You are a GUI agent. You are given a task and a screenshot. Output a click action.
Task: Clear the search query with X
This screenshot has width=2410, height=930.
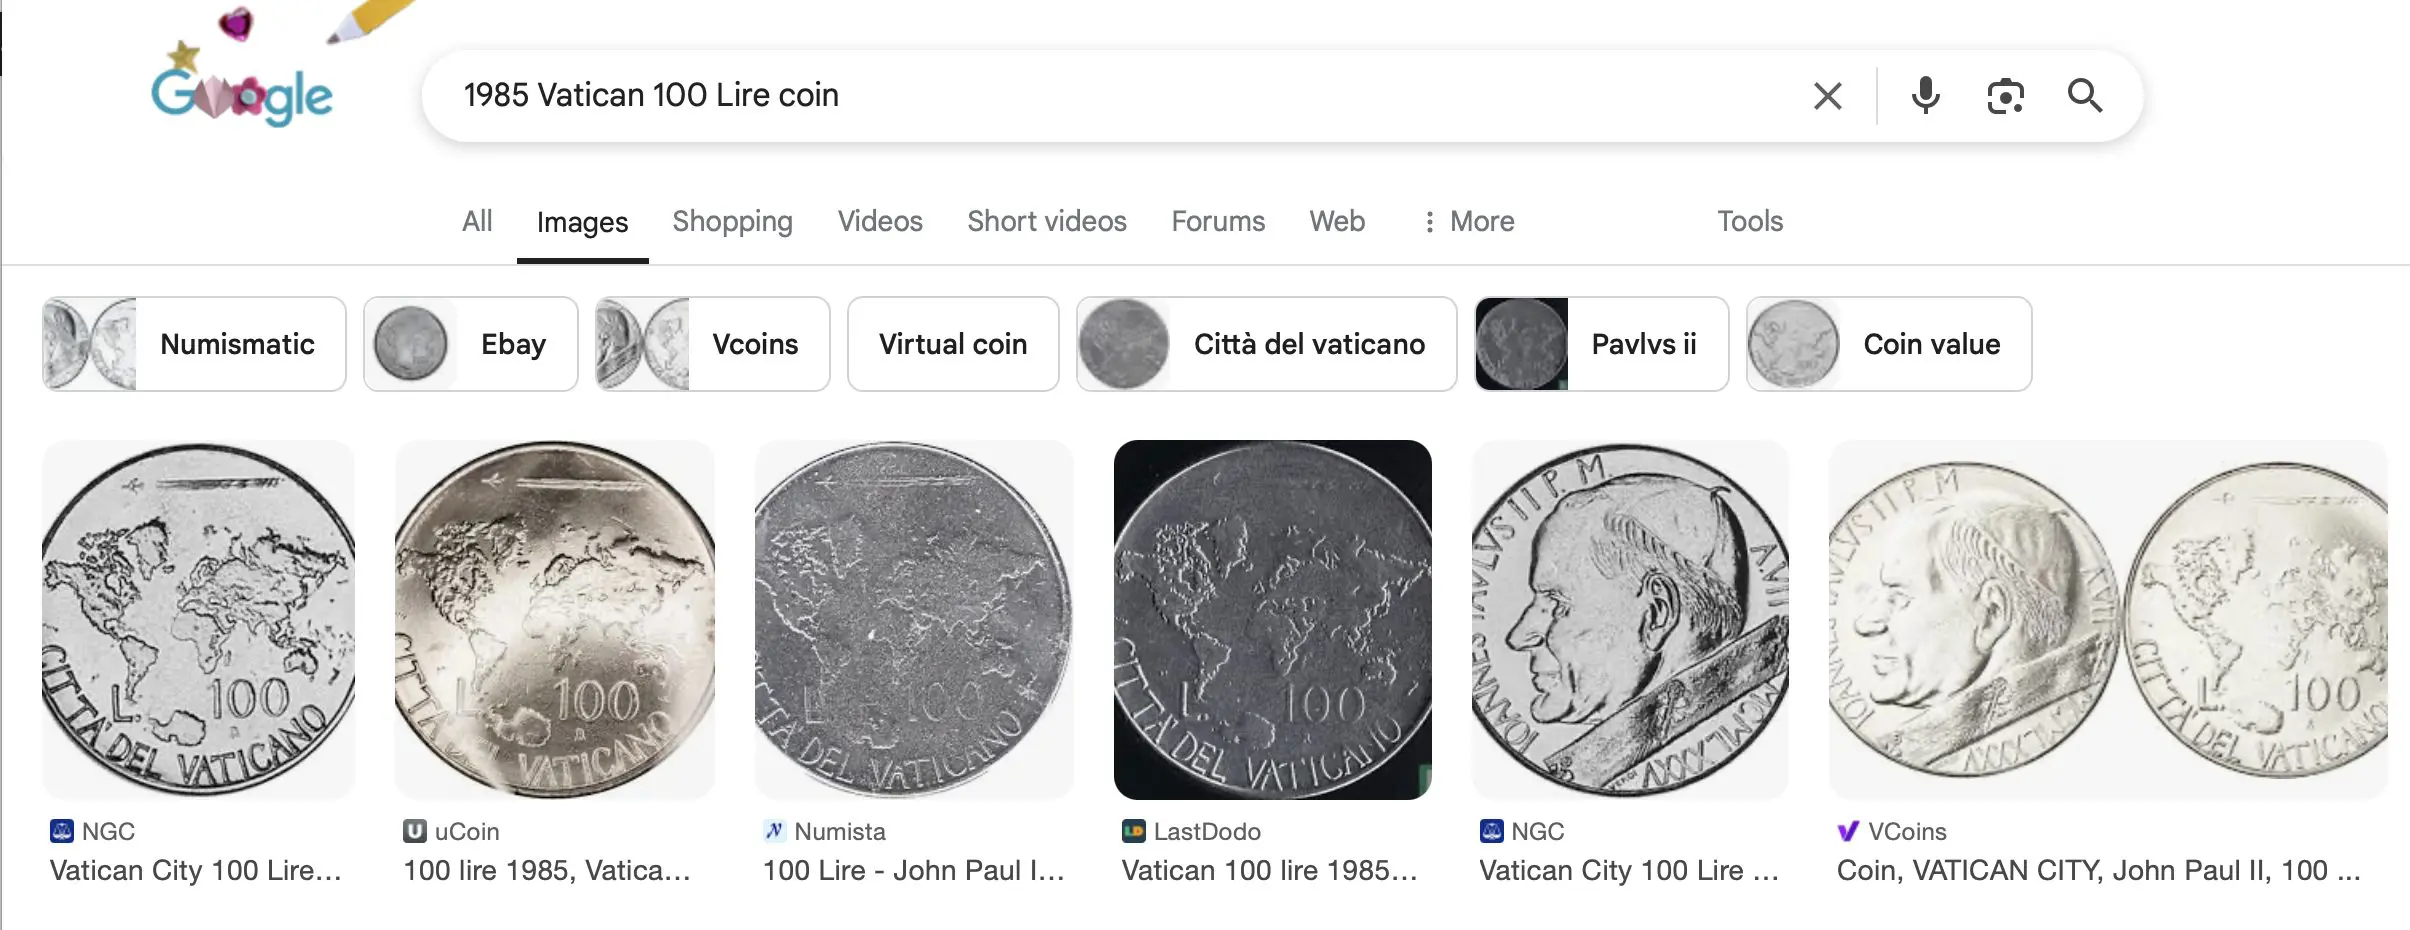(1827, 96)
